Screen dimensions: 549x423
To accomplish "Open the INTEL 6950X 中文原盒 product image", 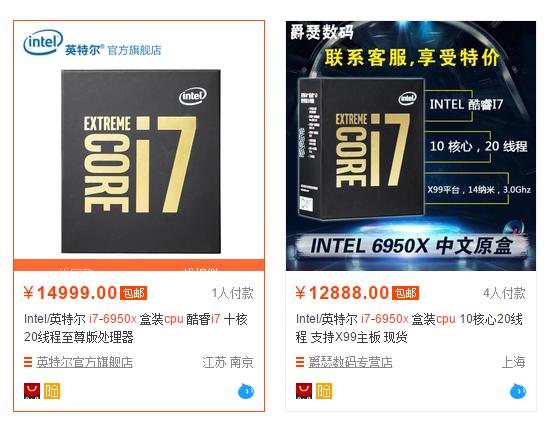I will point(411,146).
